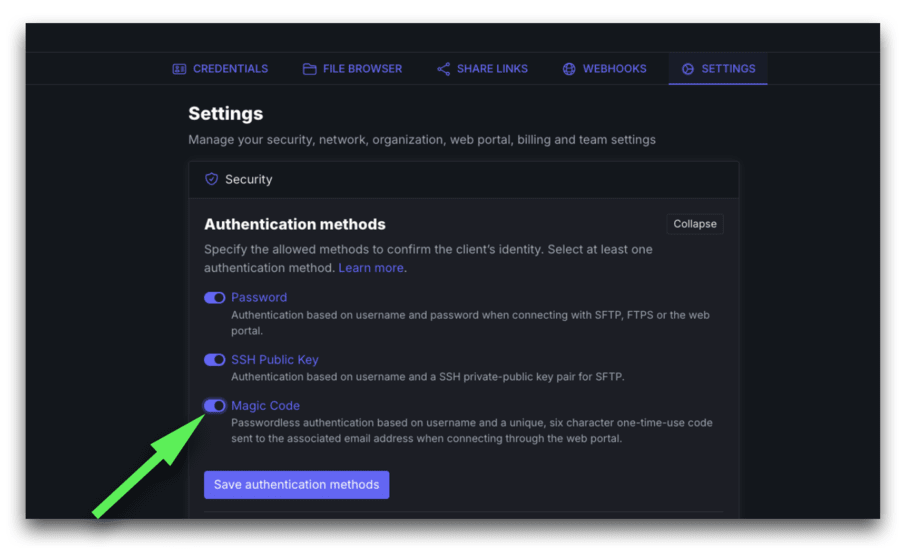Click the File Browser folder icon
This screenshot has width=900, height=549.
coord(310,69)
